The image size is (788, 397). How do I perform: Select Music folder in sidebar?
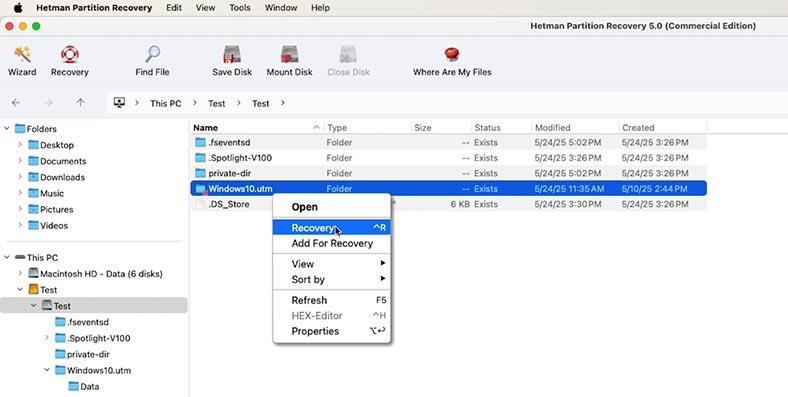click(x=46, y=193)
